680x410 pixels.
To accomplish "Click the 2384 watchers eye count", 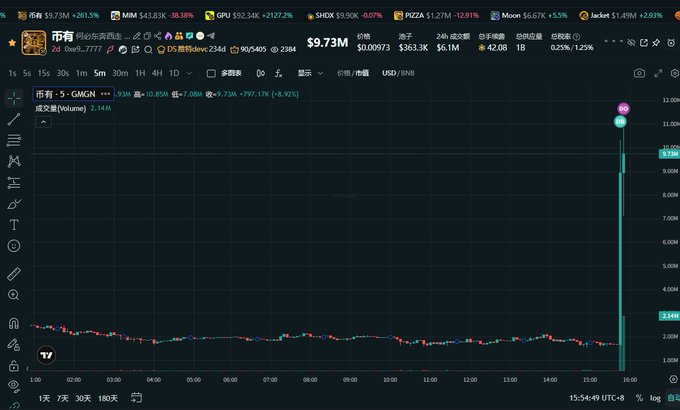I will click(x=283, y=49).
